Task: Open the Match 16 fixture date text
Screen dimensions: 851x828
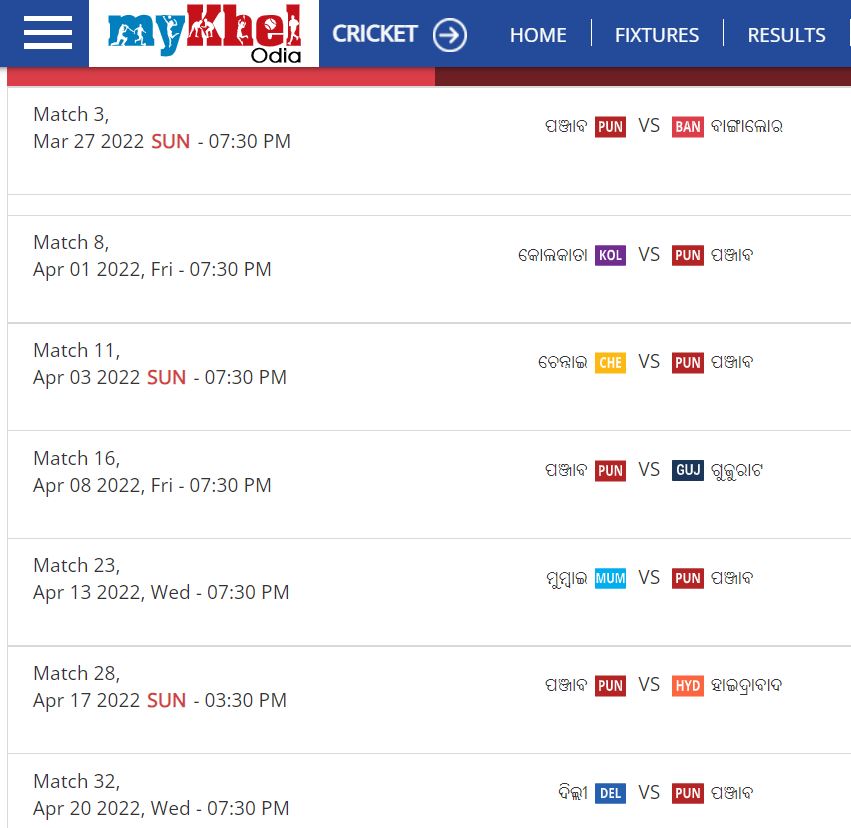Action: point(152,485)
